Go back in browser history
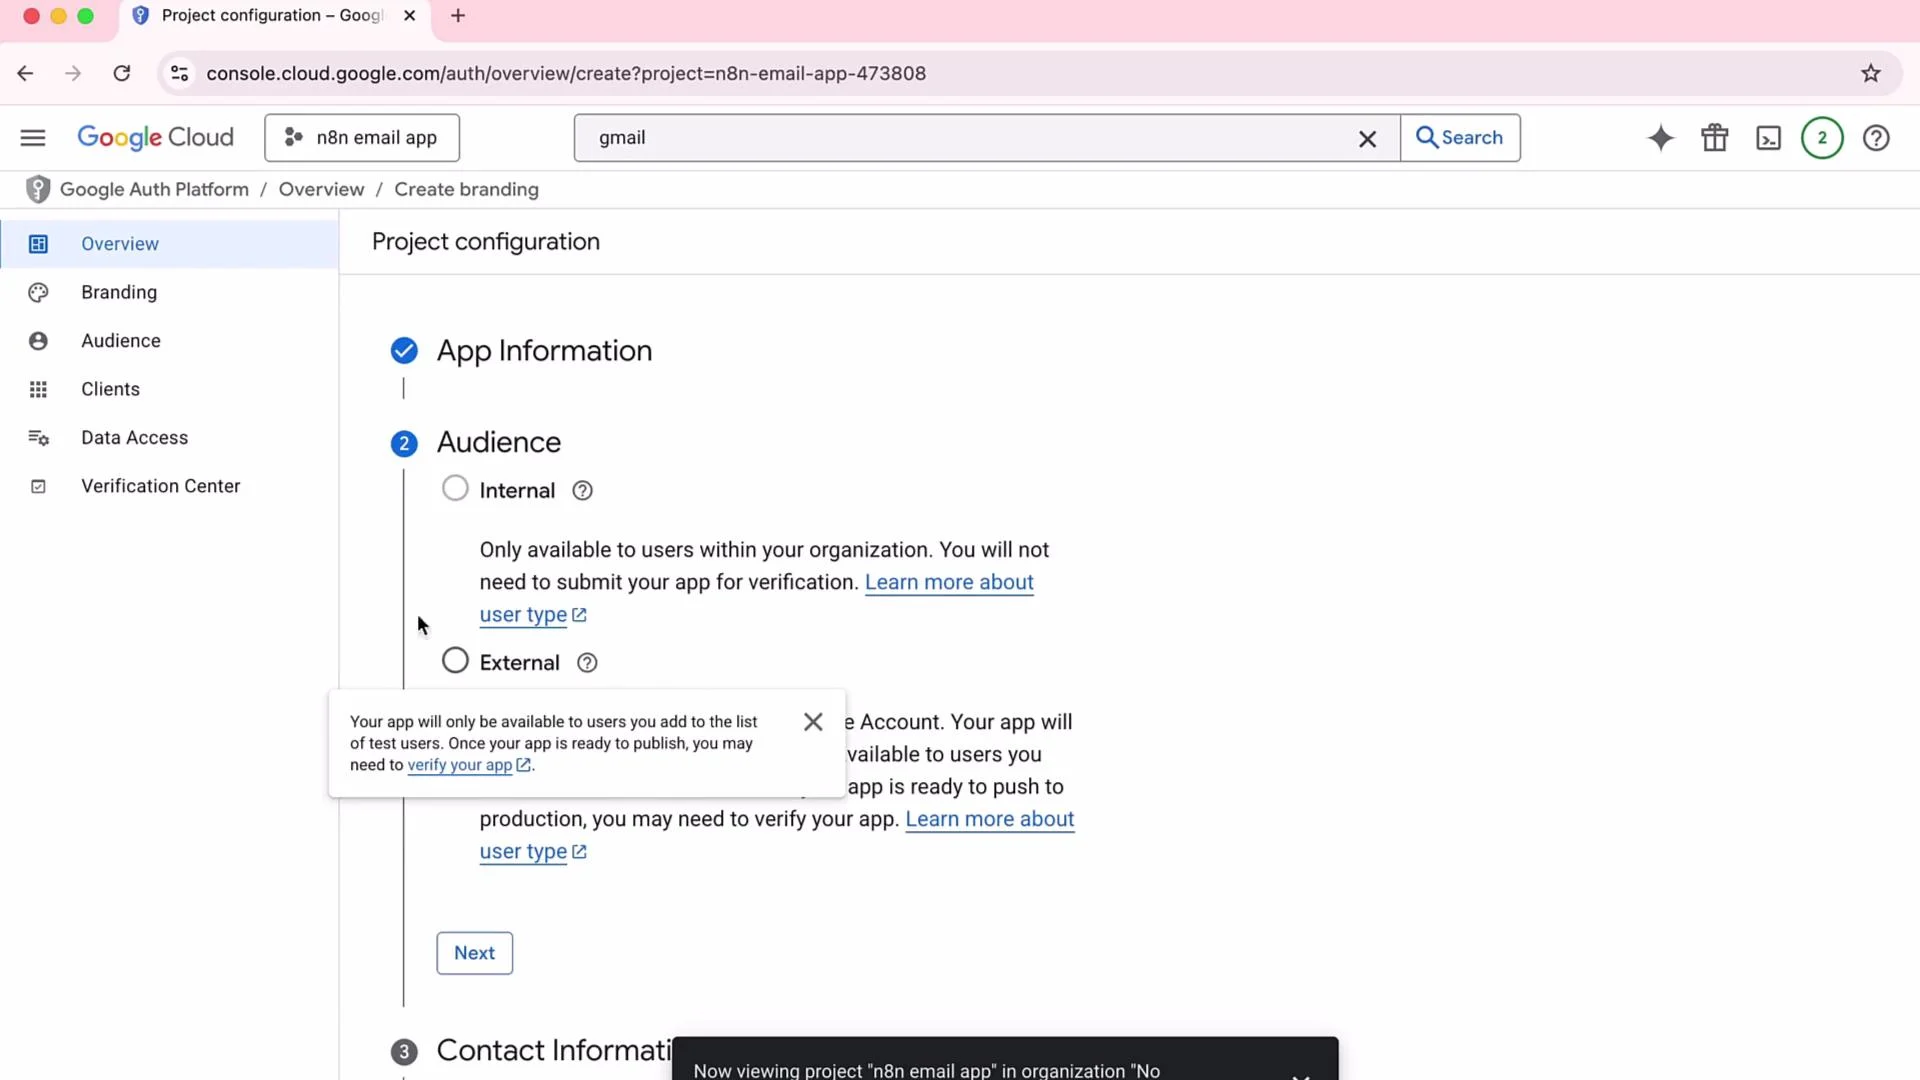The height and width of the screenshot is (1080, 1920). [x=25, y=73]
